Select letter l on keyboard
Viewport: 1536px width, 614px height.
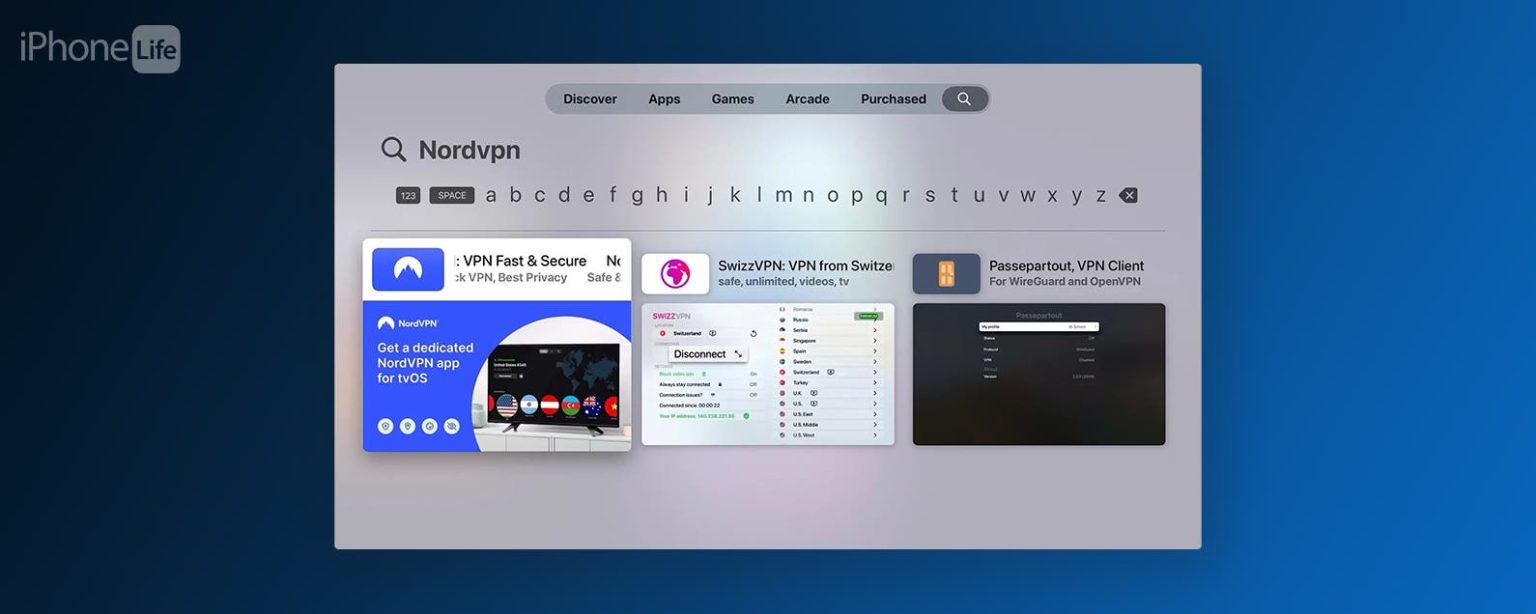point(759,196)
